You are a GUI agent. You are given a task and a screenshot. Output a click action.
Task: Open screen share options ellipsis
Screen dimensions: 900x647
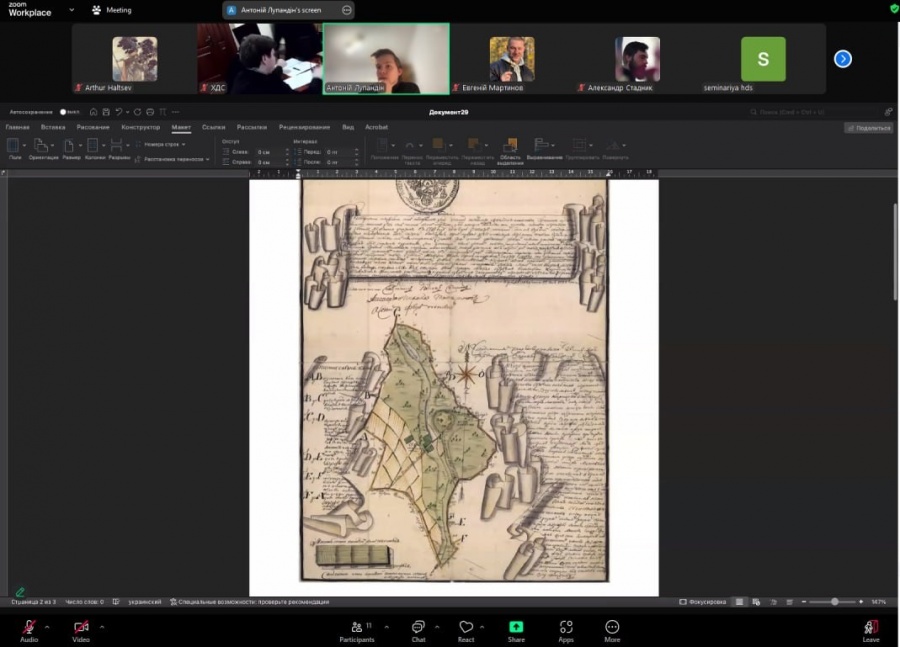347,10
